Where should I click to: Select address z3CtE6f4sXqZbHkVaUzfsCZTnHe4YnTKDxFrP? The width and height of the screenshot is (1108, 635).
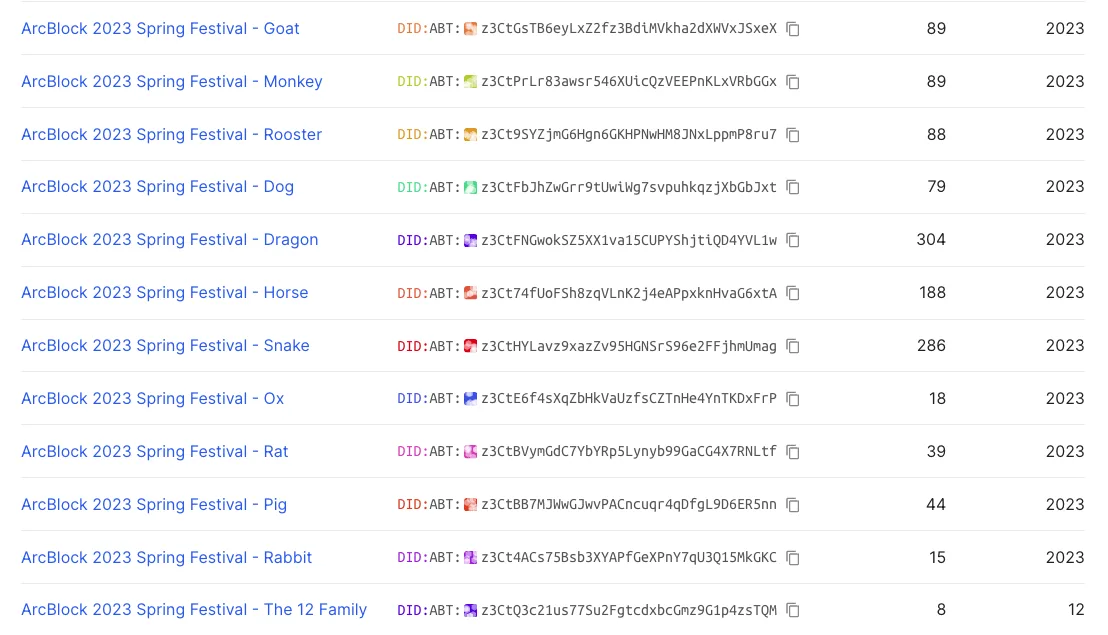(x=629, y=399)
